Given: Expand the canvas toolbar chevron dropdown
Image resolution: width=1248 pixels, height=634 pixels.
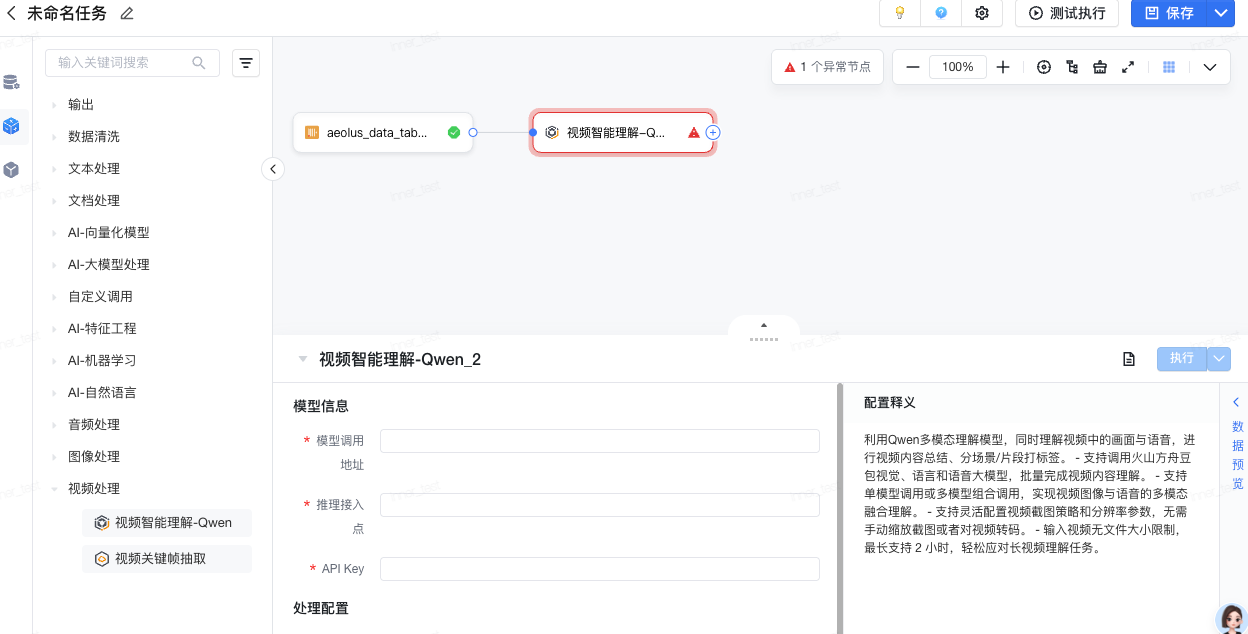Looking at the screenshot, I should pyautogui.click(x=1210, y=67).
